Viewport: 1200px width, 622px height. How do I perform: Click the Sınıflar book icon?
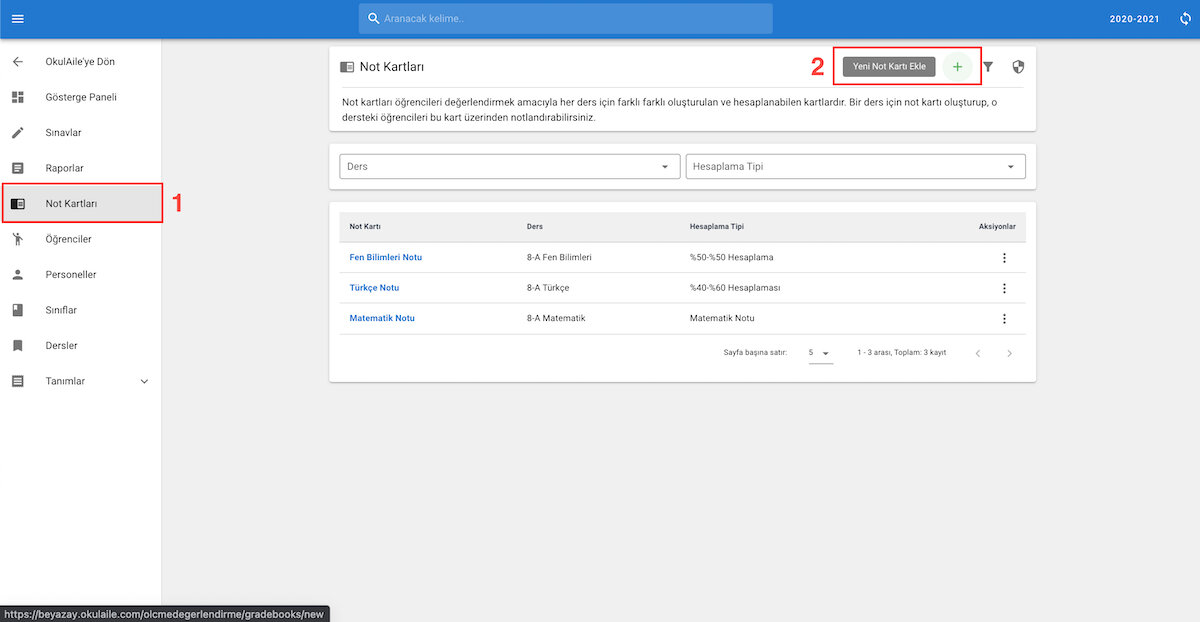click(x=17, y=310)
